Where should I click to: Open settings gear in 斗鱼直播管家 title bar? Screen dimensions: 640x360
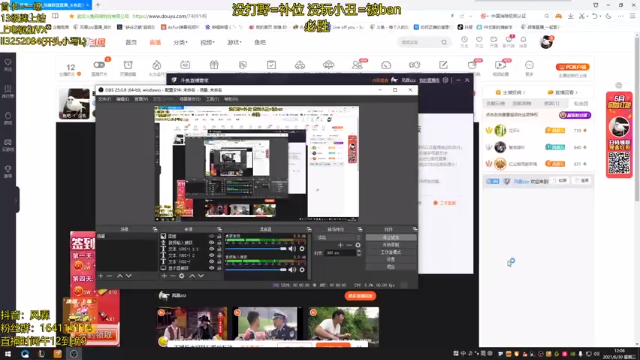(x=446, y=80)
